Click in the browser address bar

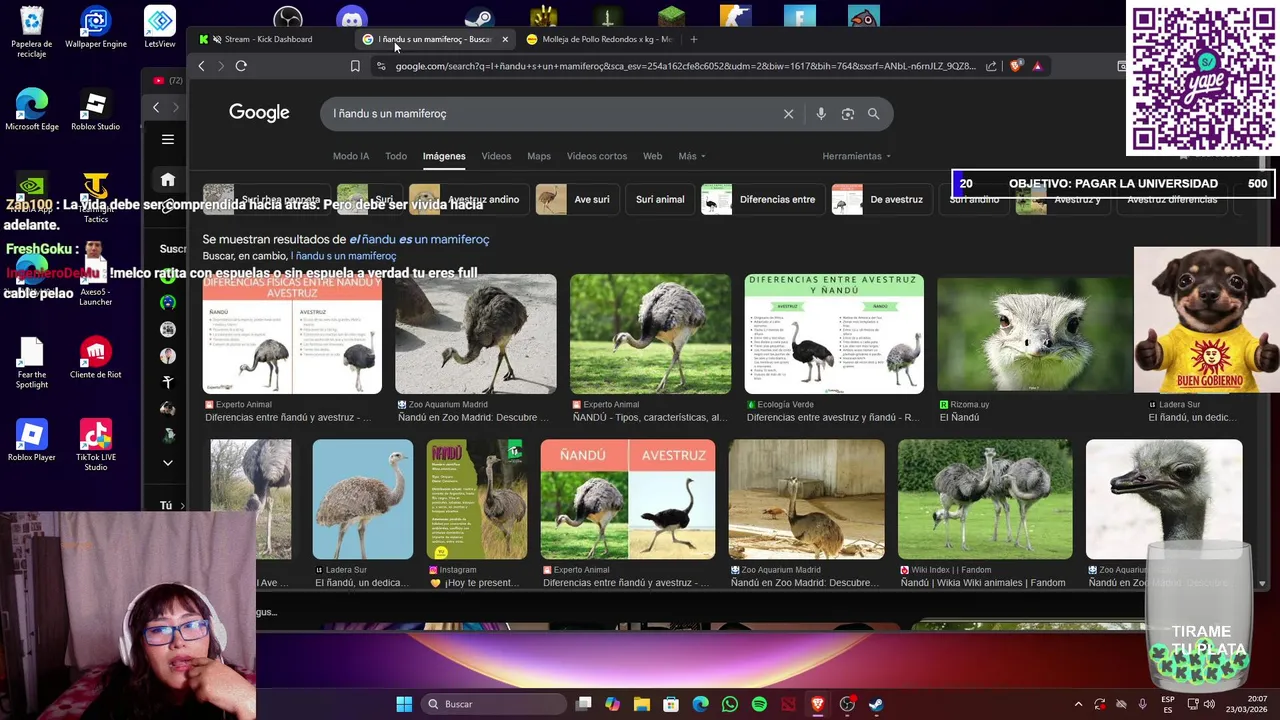pos(685,66)
